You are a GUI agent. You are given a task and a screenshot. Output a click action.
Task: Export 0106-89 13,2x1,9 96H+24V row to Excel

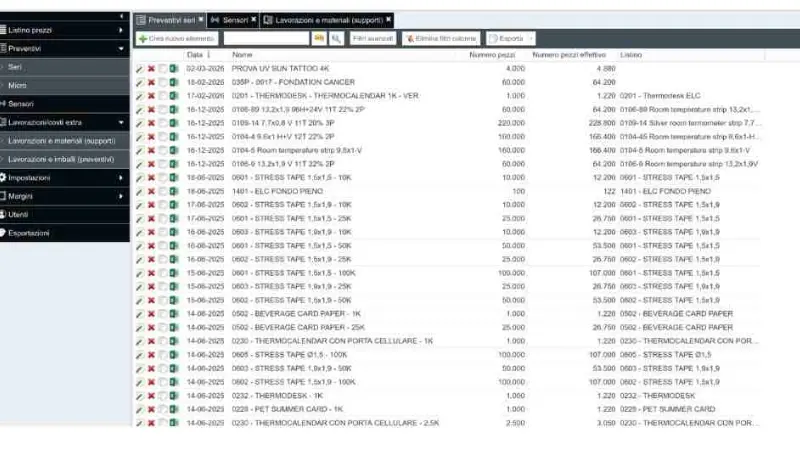(174, 109)
